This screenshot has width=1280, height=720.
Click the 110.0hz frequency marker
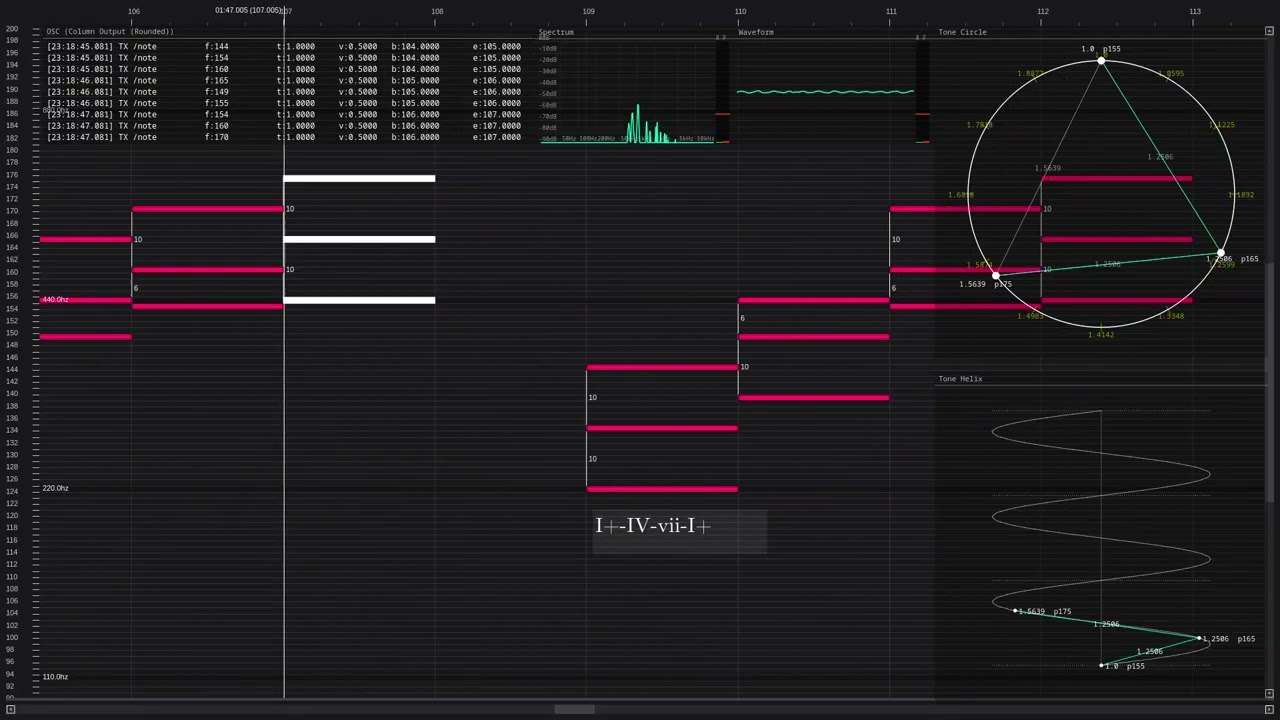tap(55, 677)
